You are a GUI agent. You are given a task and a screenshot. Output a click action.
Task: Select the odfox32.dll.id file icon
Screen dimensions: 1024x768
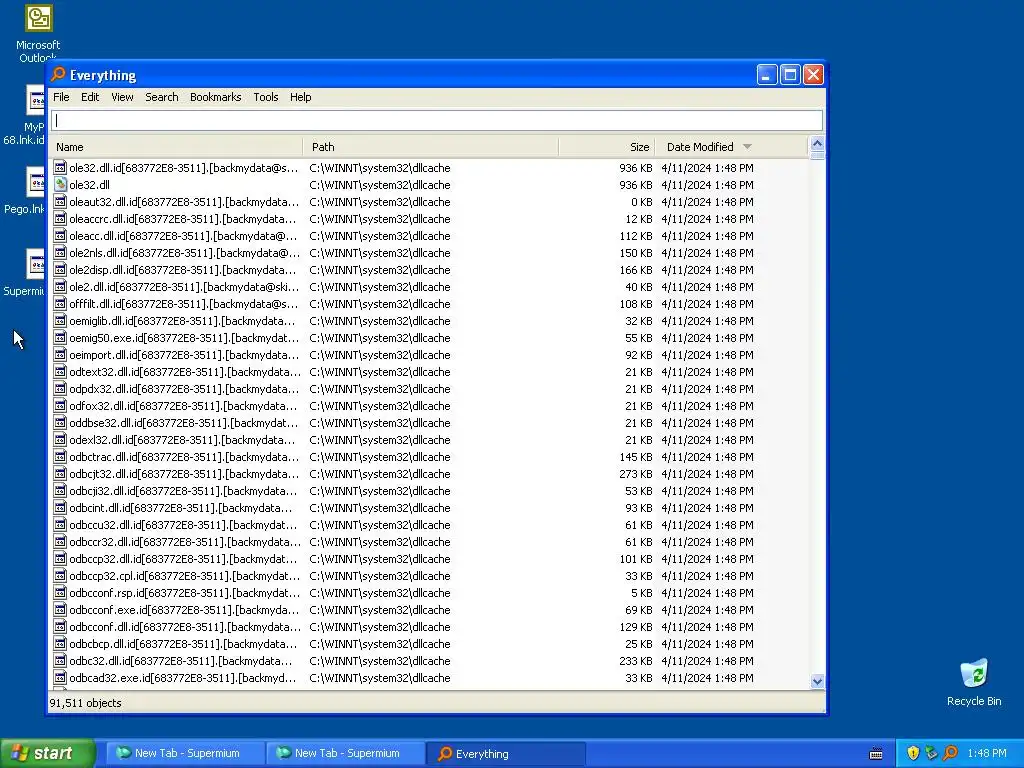coord(60,406)
